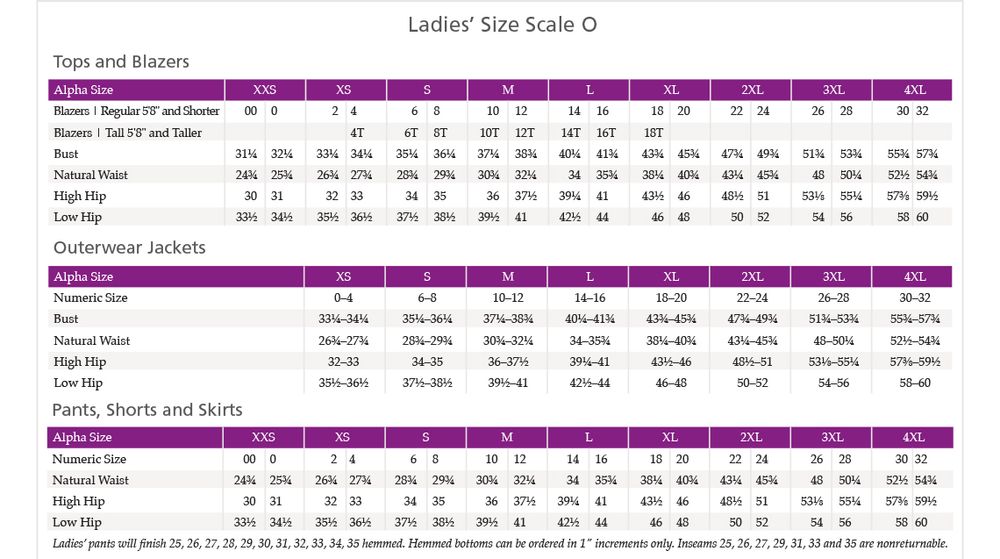Click the Blazers Tall 5'8" and Taller row label

[128, 133]
